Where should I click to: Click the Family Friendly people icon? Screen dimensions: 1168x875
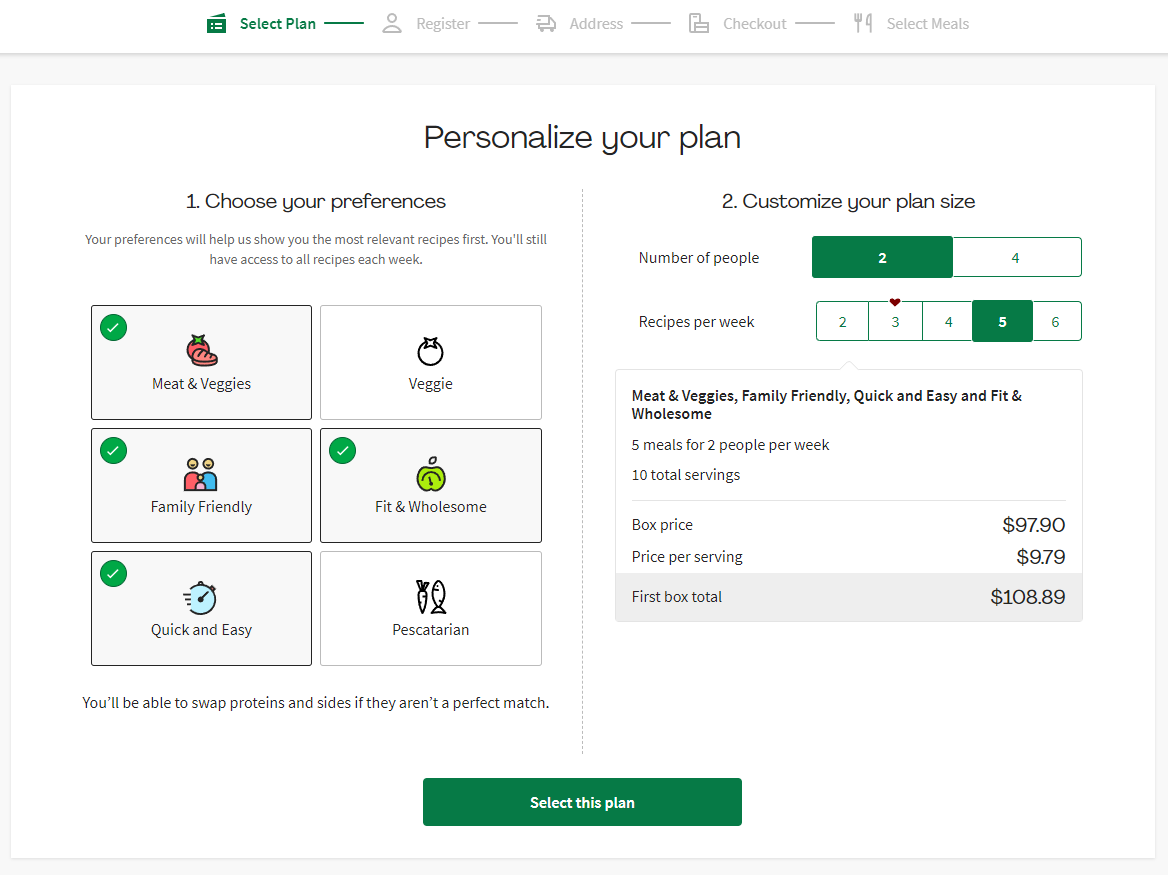(201, 474)
